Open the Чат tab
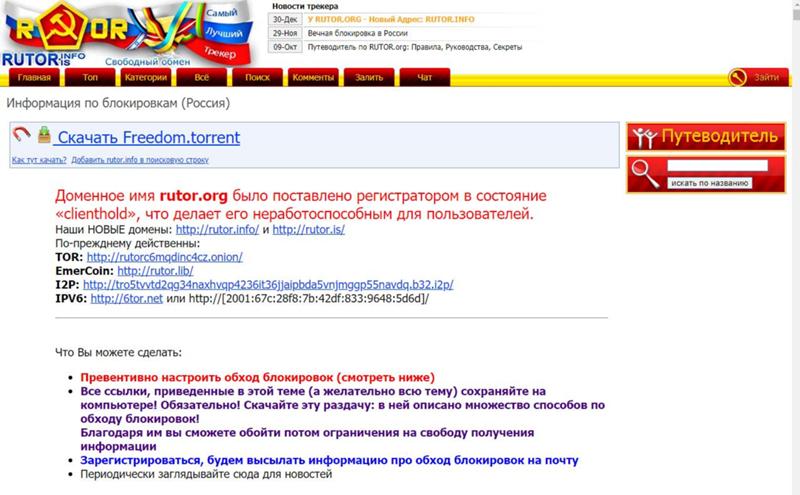 (x=425, y=77)
